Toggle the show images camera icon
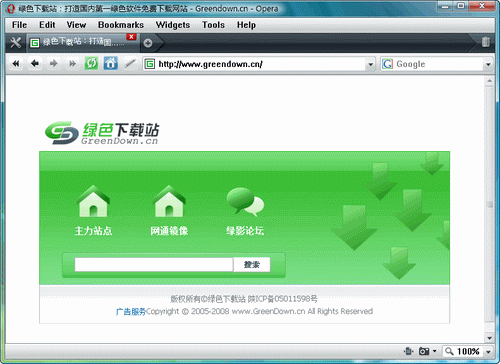This screenshot has height=364, width=500. coord(424,351)
